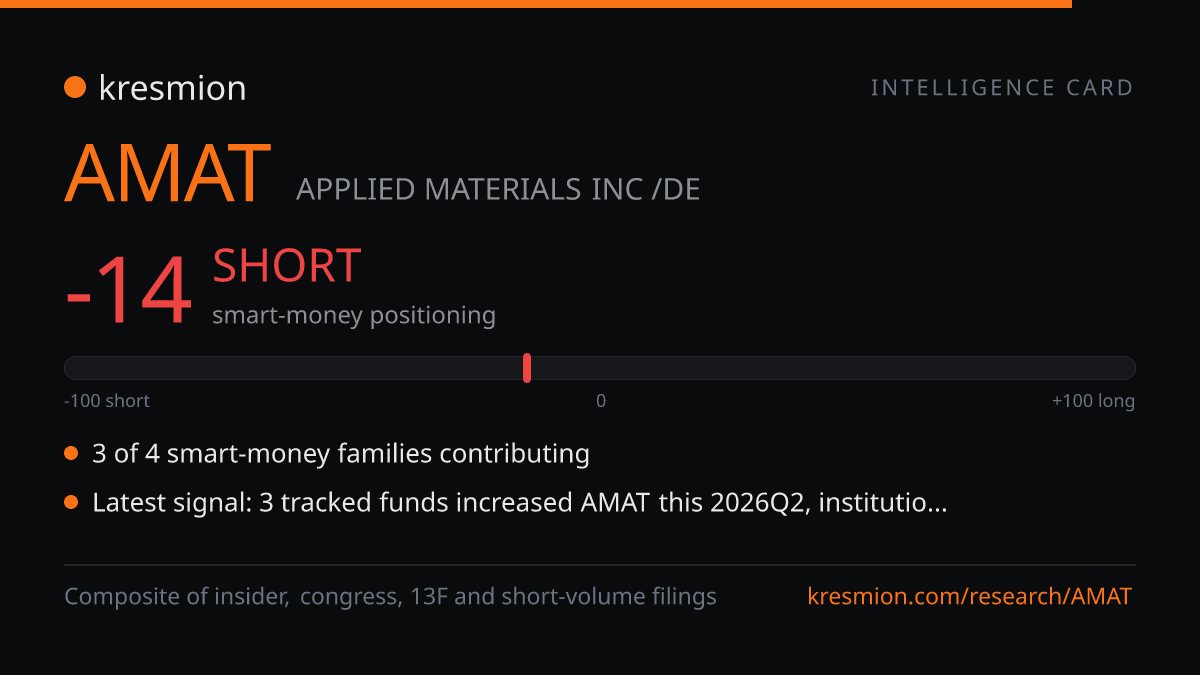Screen dimensions: 1200x675
Task: Click the kresmion brand name
Action: coord(172,88)
